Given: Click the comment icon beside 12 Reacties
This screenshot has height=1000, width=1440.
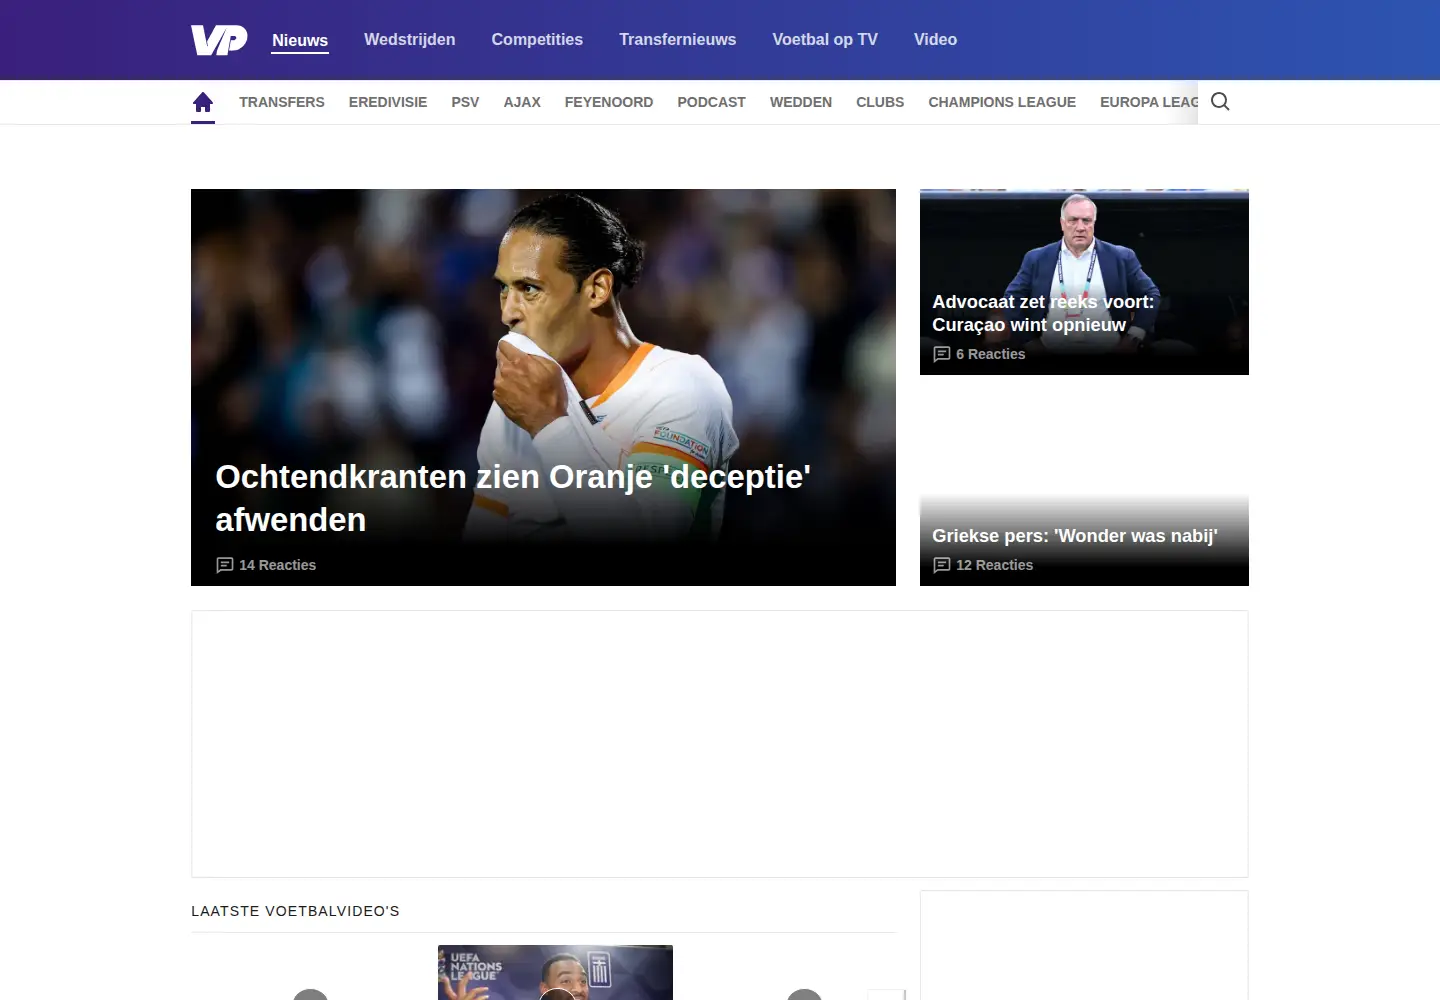Looking at the screenshot, I should [x=941, y=565].
